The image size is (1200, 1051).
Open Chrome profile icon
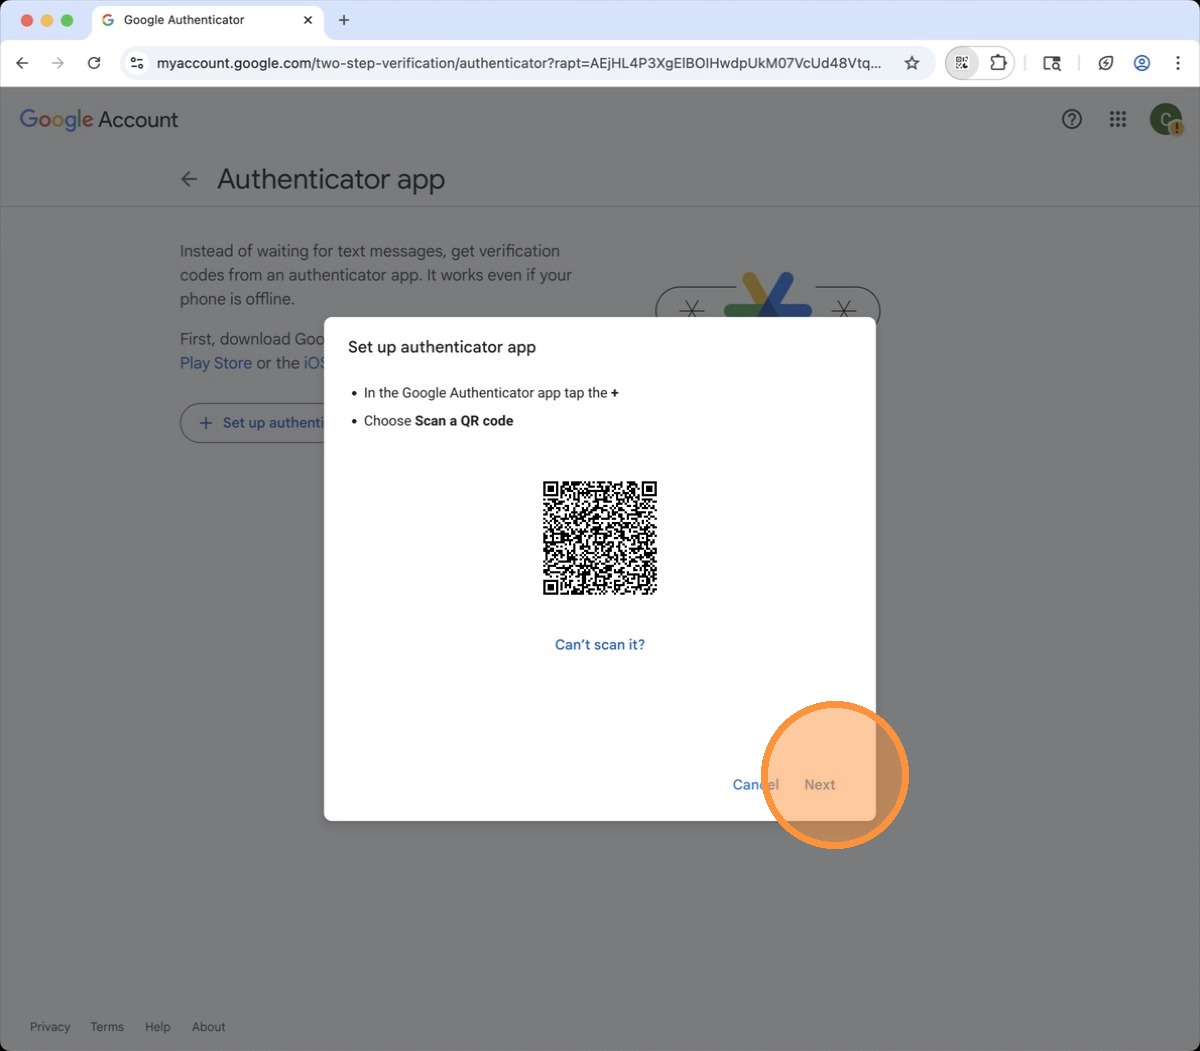1142,63
